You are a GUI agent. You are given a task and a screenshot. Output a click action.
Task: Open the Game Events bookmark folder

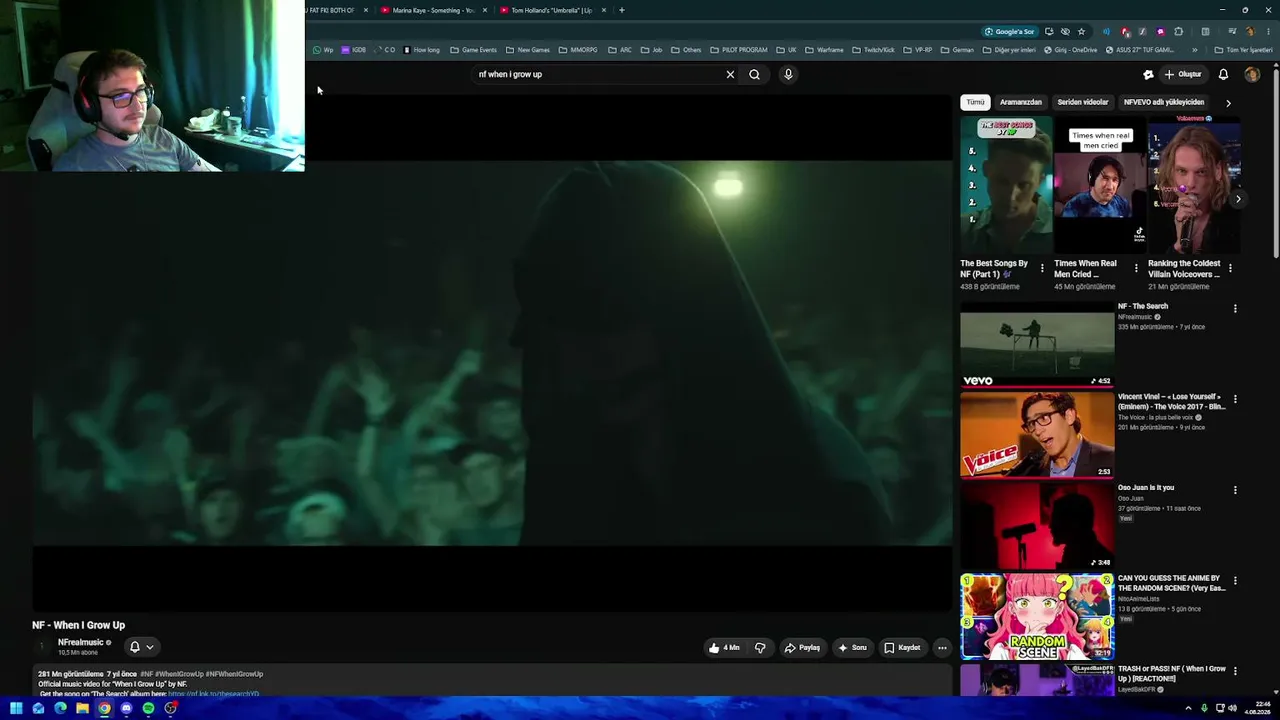click(x=473, y=50)
